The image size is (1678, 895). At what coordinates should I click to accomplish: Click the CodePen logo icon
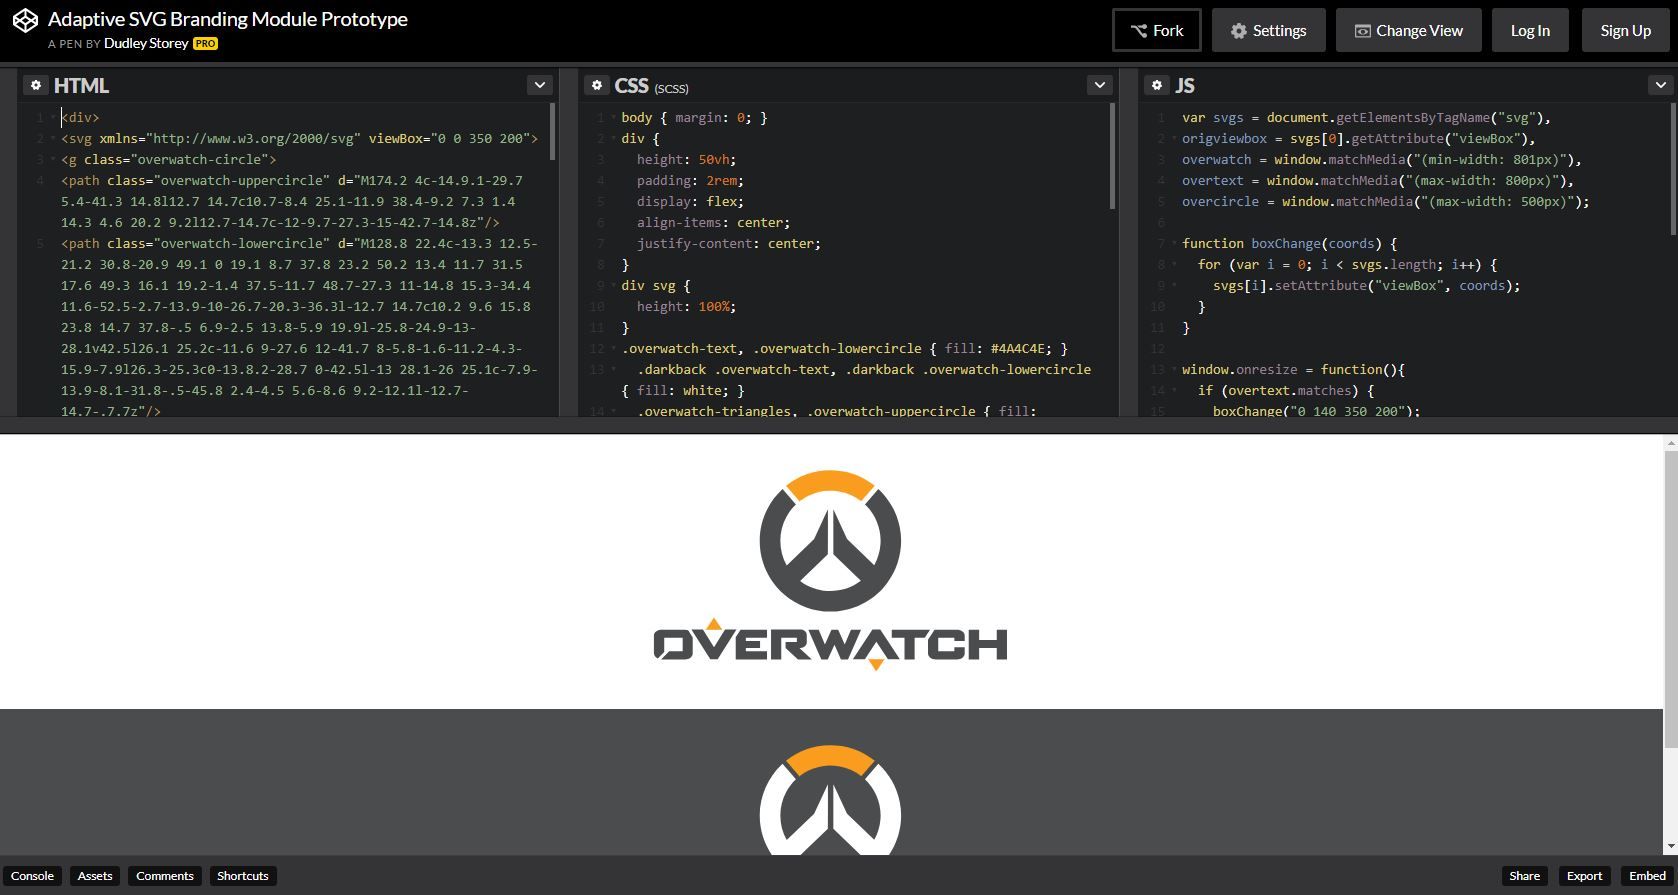tap(25, 21)
